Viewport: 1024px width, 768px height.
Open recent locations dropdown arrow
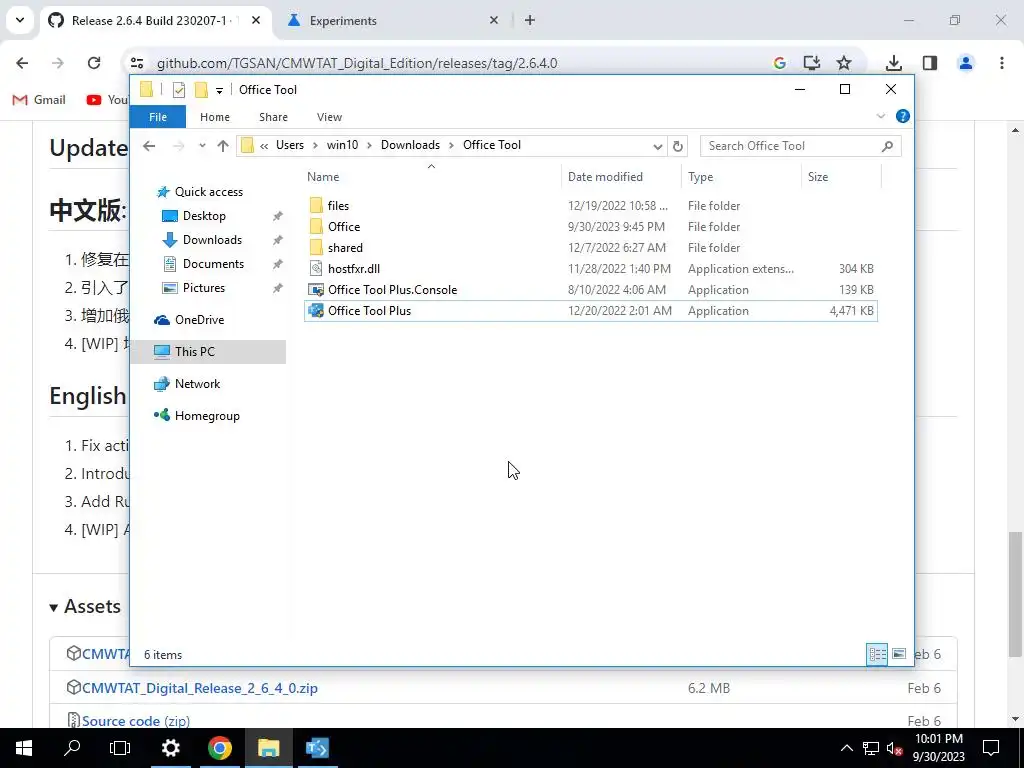pyautogui.click(x=202, y=146)
